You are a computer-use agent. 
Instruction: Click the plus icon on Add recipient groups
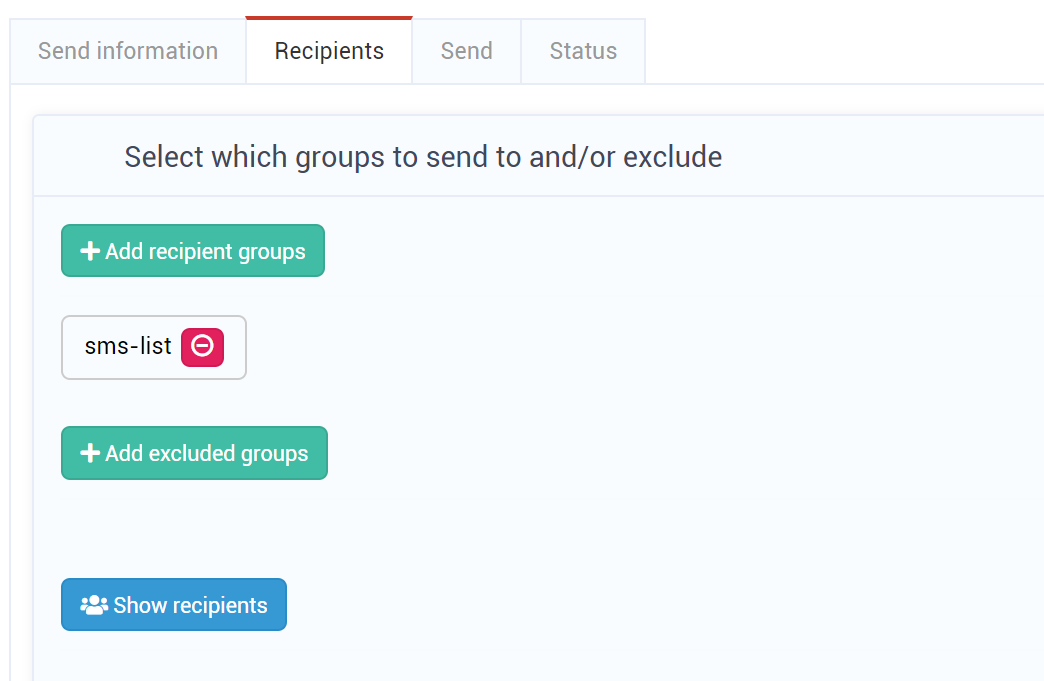click(x=90, y=251)
